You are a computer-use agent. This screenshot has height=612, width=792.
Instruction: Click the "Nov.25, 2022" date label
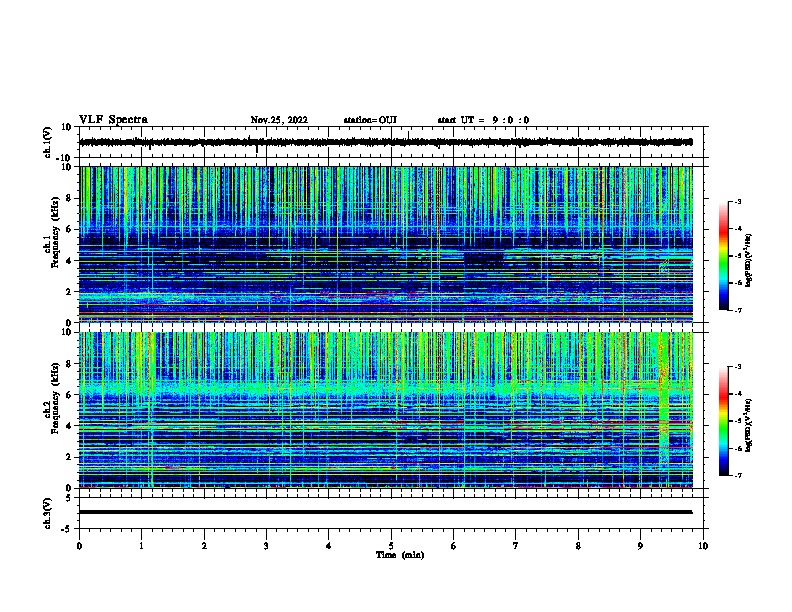tap(279, 120)
